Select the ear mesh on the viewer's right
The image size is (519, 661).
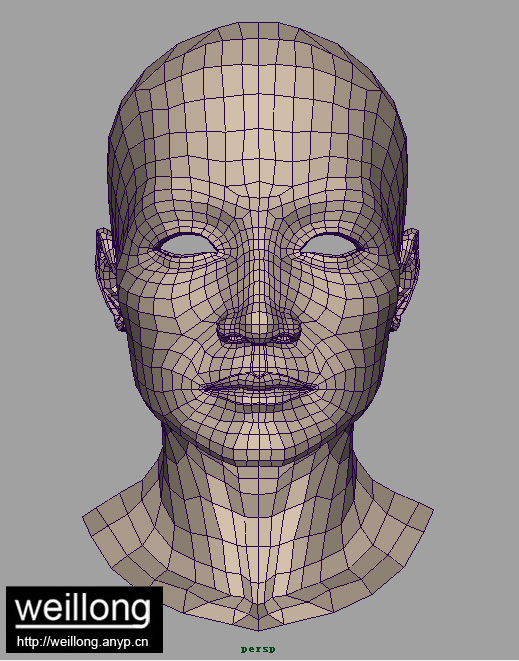coord(407,278)
